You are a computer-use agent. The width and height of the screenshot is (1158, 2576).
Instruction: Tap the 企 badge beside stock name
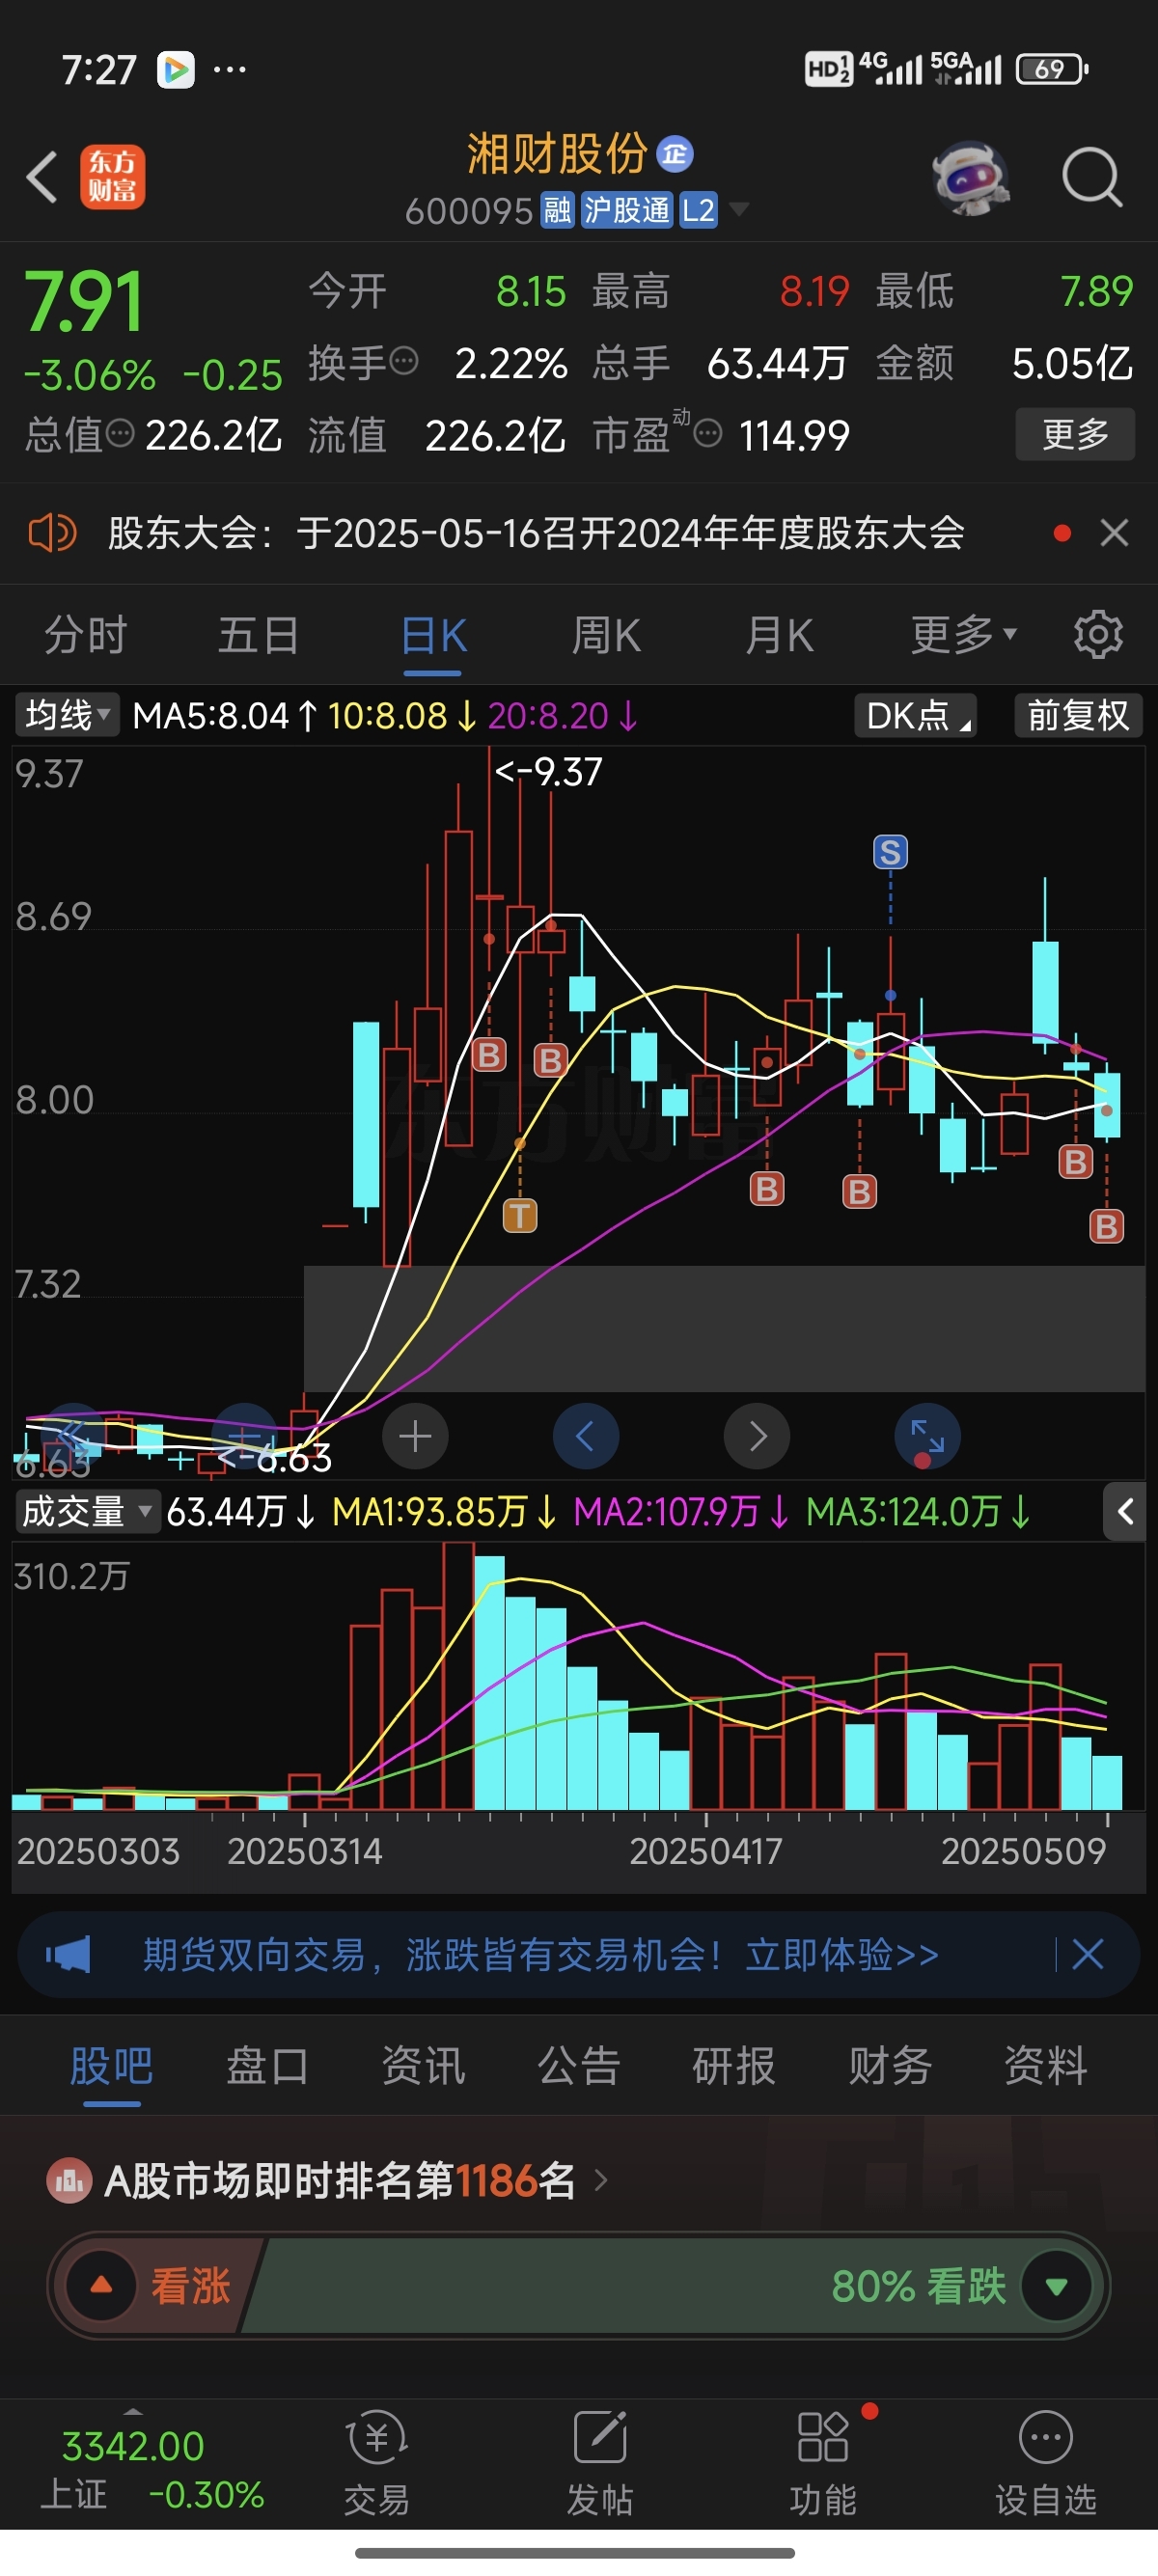click(675, 154)
